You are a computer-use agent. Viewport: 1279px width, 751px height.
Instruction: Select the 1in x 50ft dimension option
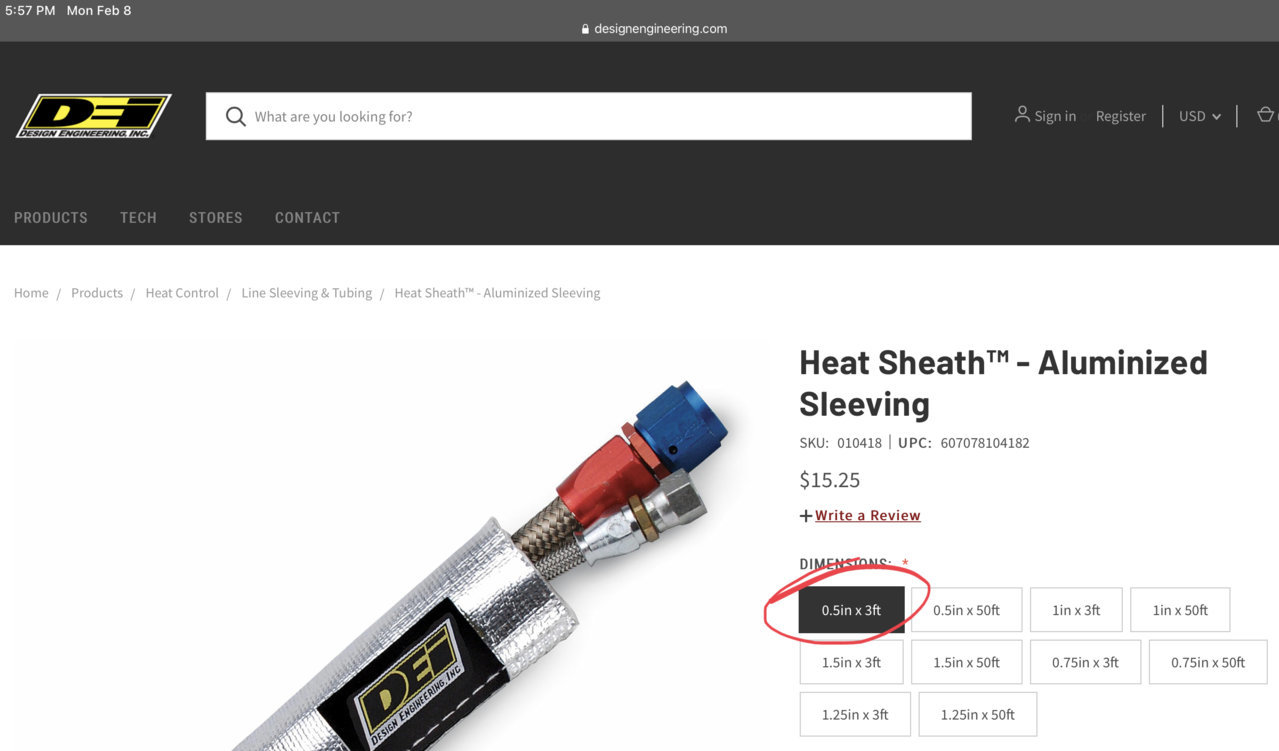click(1180, 610)
